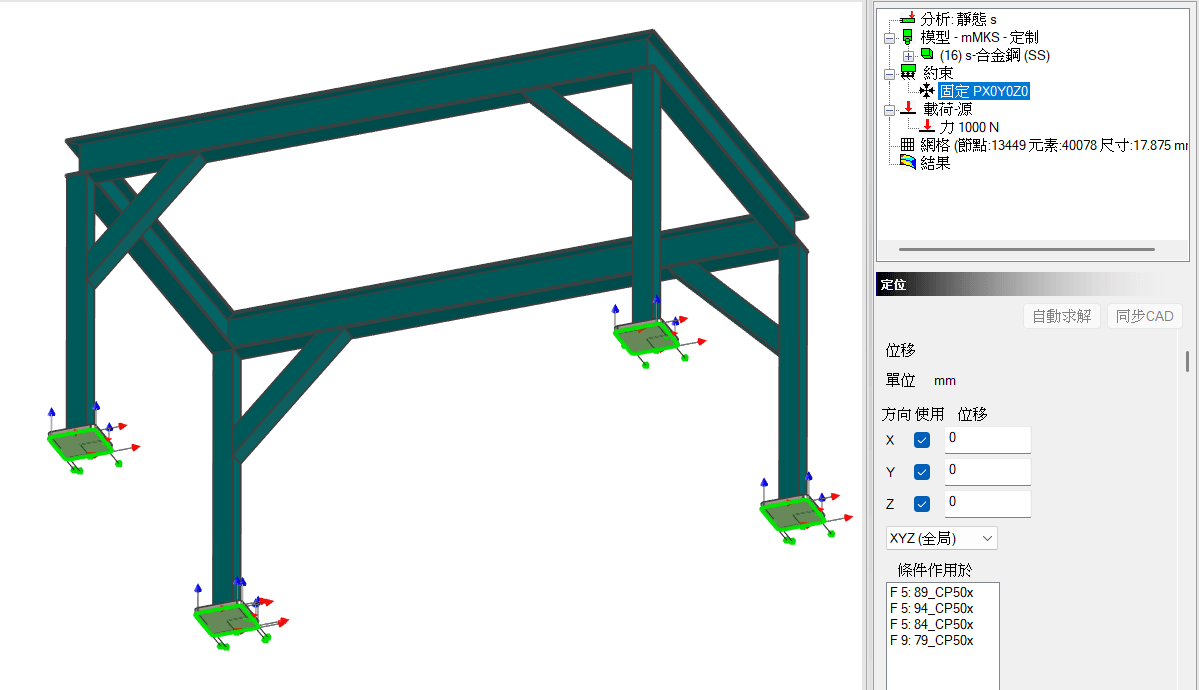Screen dimensions: 1199x690
Task: Open the XYZ (全局) coordinate dropdown
Action: (942, 538)
